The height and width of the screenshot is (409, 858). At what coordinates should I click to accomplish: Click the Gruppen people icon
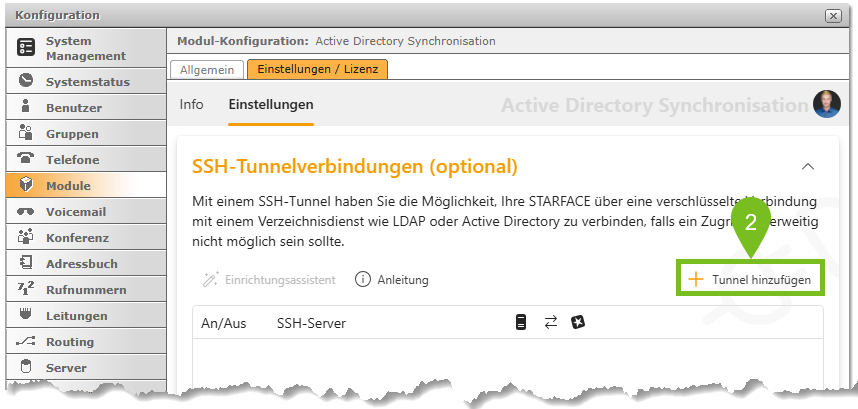tap(26, 133)
